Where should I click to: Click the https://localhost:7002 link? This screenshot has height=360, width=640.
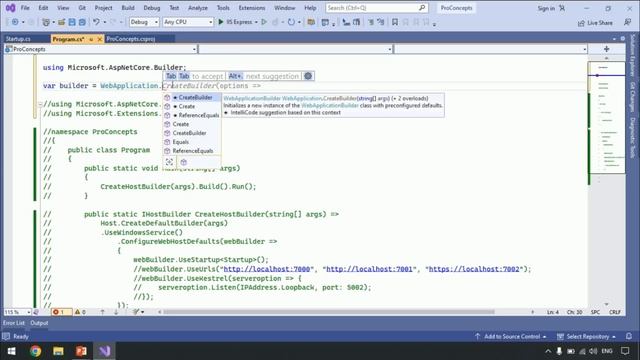[474, 269]
